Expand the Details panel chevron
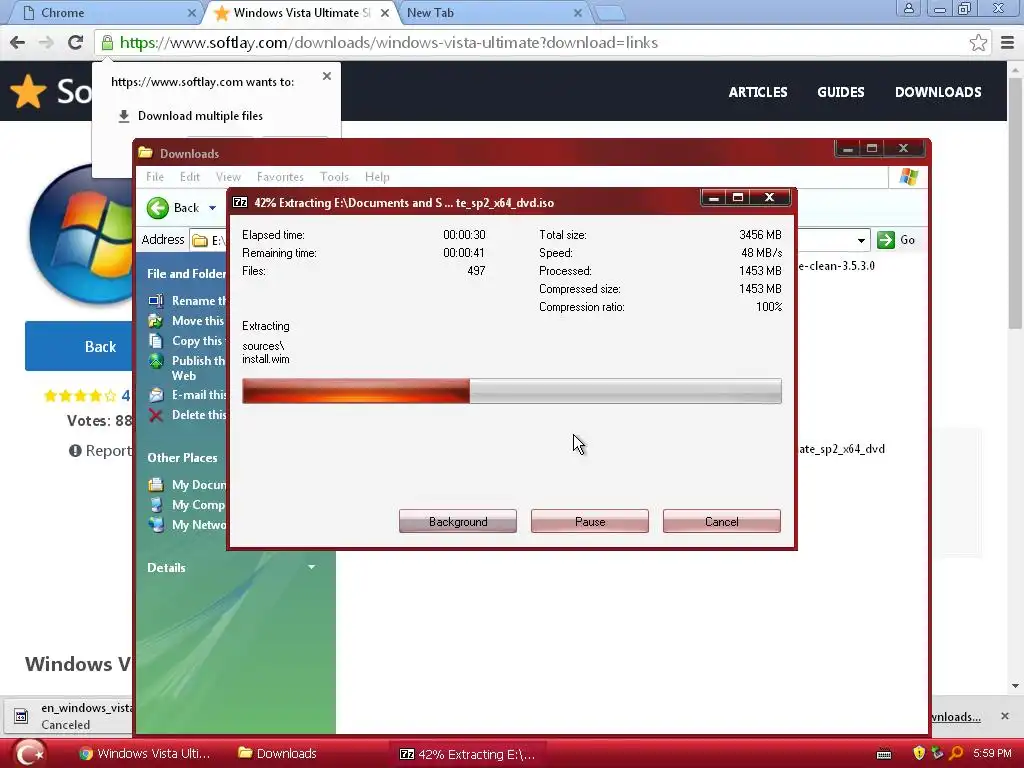 tap(312, 567)
